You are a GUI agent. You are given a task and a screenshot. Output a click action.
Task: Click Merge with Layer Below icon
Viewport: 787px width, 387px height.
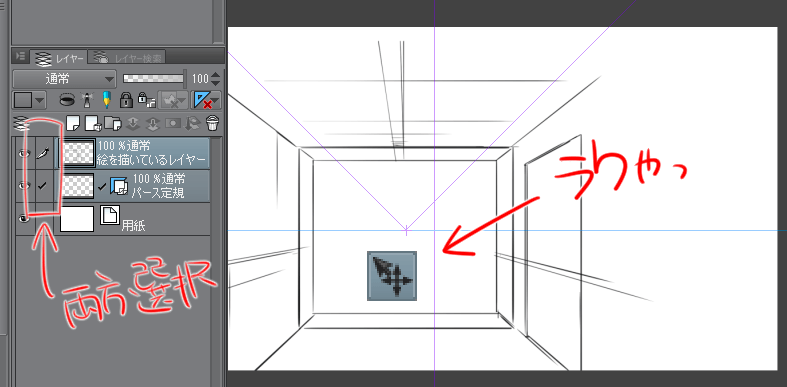coord(153,122)
